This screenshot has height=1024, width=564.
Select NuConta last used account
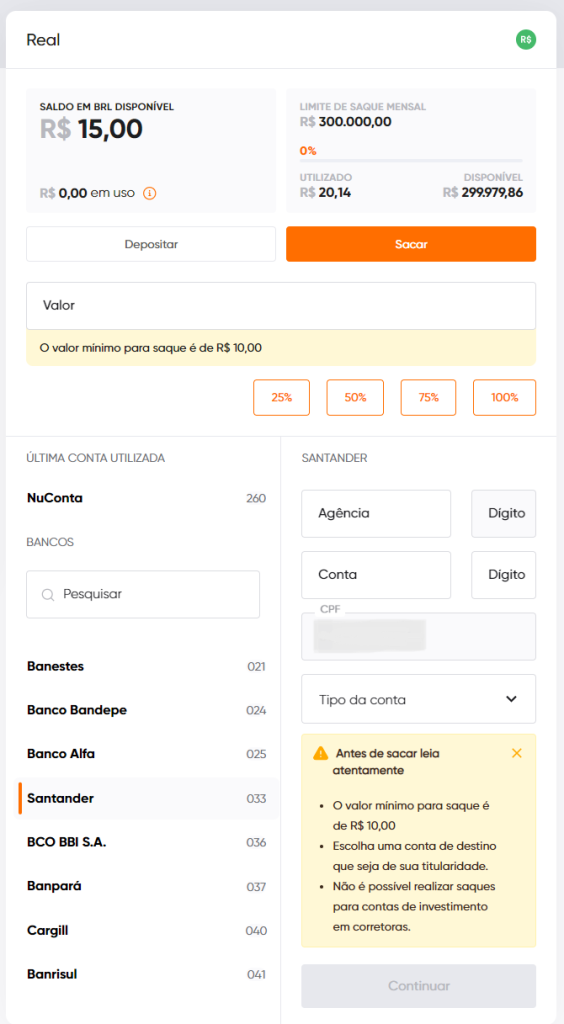pyautogui.click(x=146, y=498)
